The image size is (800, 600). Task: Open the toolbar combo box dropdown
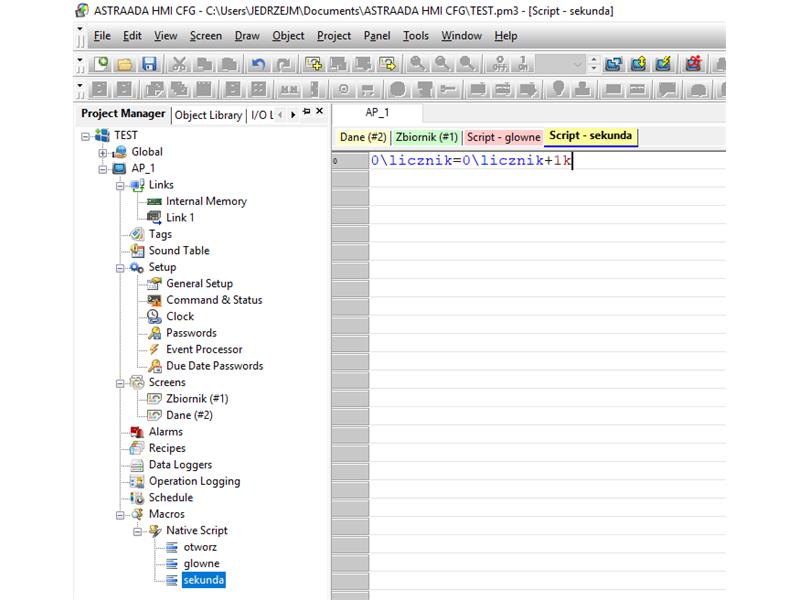[578, 64]
